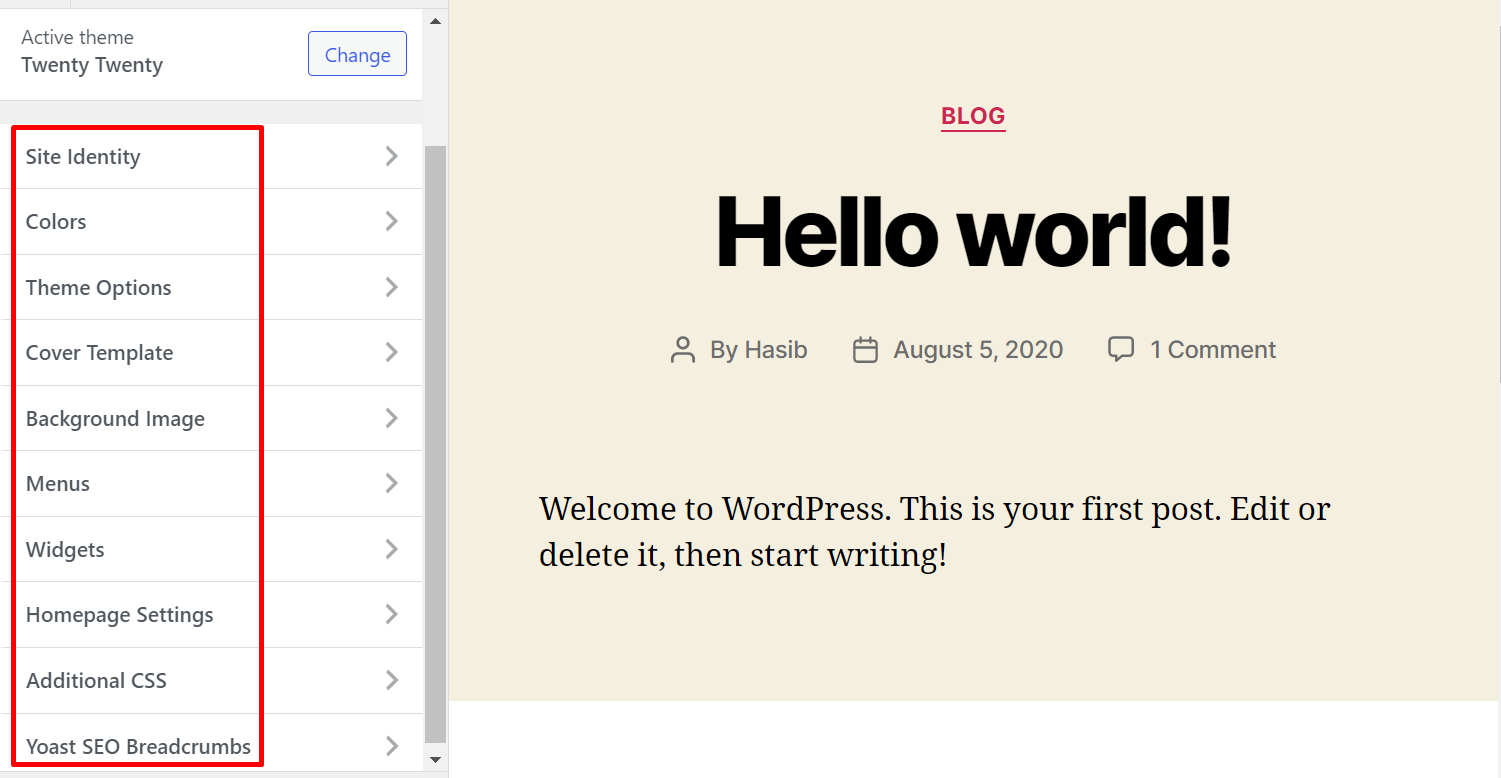Click the Change theme button

click(x=357, y=54)
